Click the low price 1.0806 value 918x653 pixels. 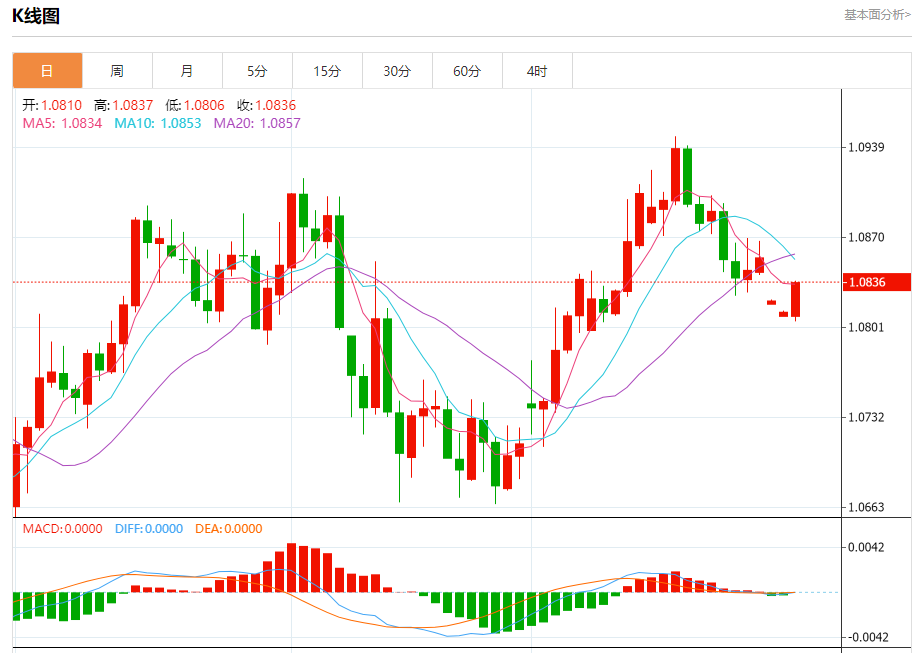click(204, 105)
